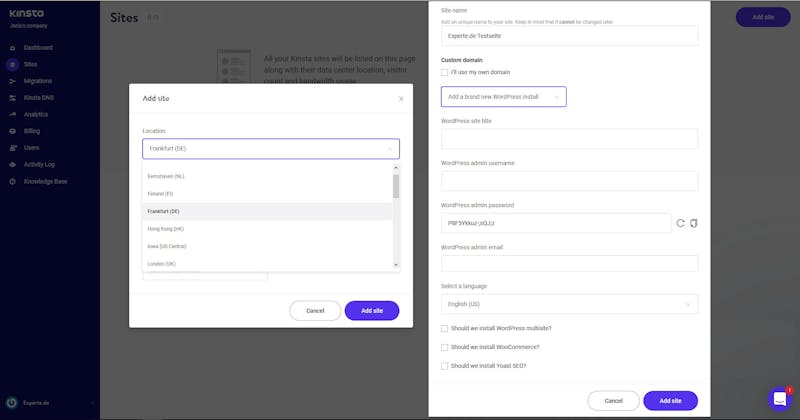Click the location list scrollbar
The image size is (800, 420).
click(x=396, y=186)
